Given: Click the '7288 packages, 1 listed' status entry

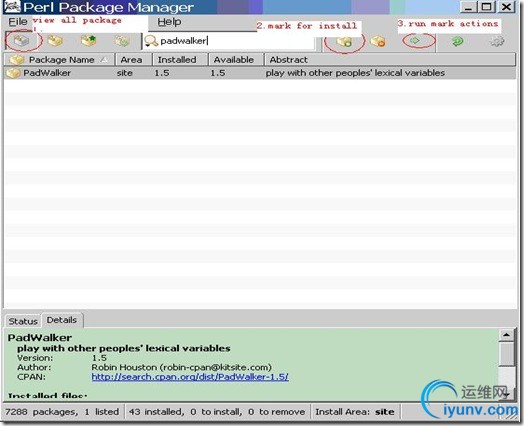Looking at the screenshot, I should (x=62, y=412).
